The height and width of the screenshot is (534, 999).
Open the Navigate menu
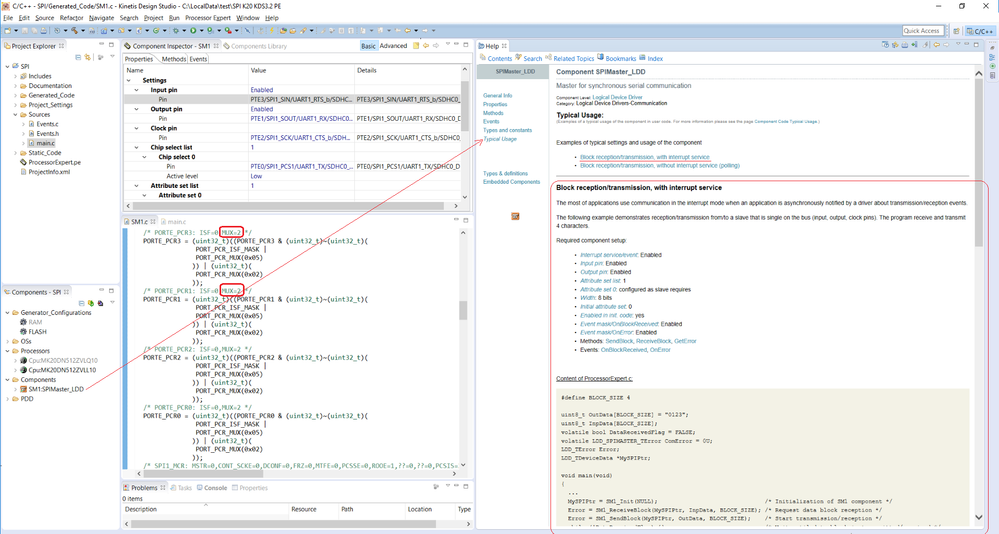pyautogui.click(x=101, y=18)
